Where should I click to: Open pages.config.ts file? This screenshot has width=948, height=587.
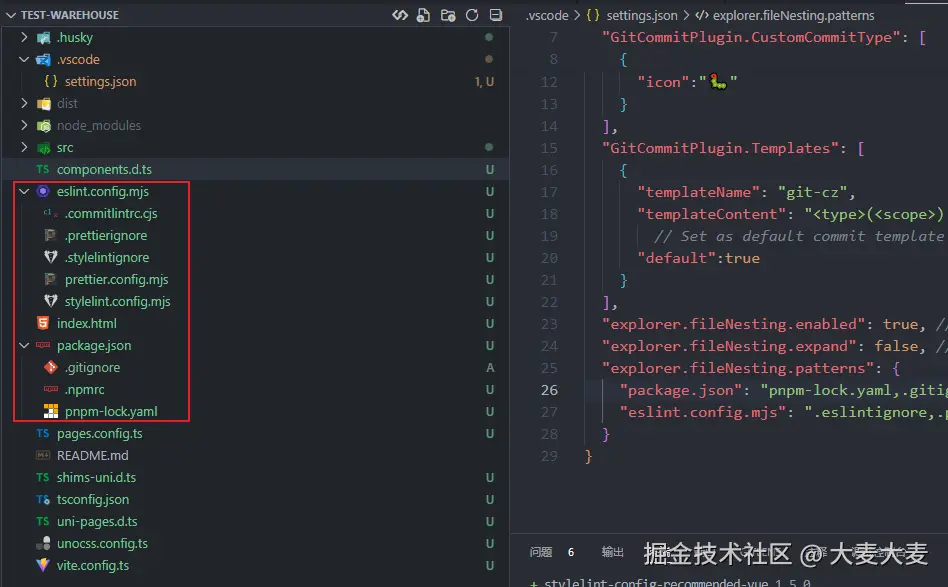point(100,433)
